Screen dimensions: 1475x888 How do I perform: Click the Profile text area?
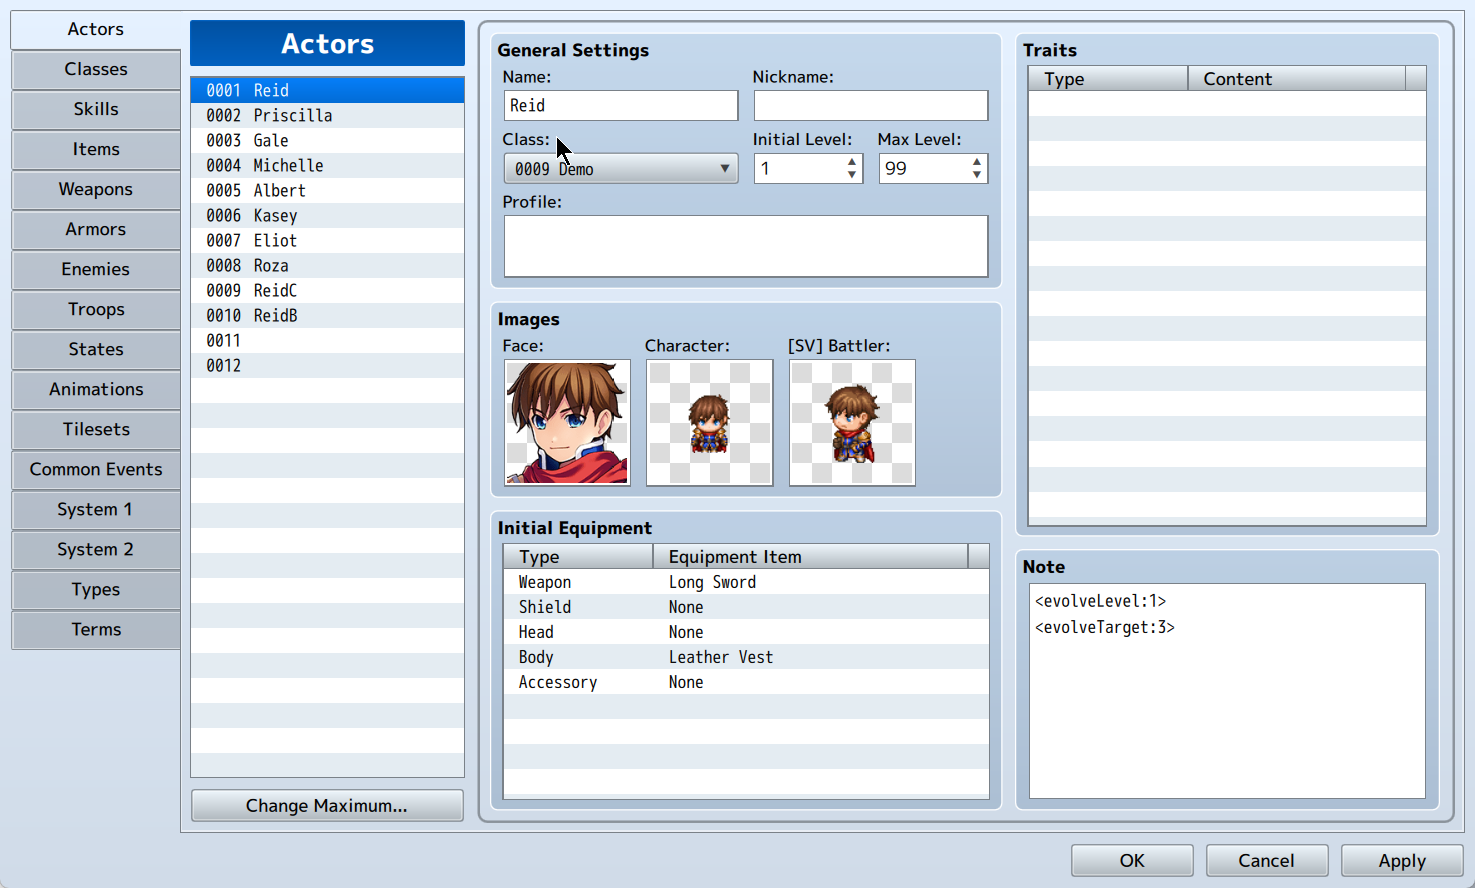click(745, 246)
